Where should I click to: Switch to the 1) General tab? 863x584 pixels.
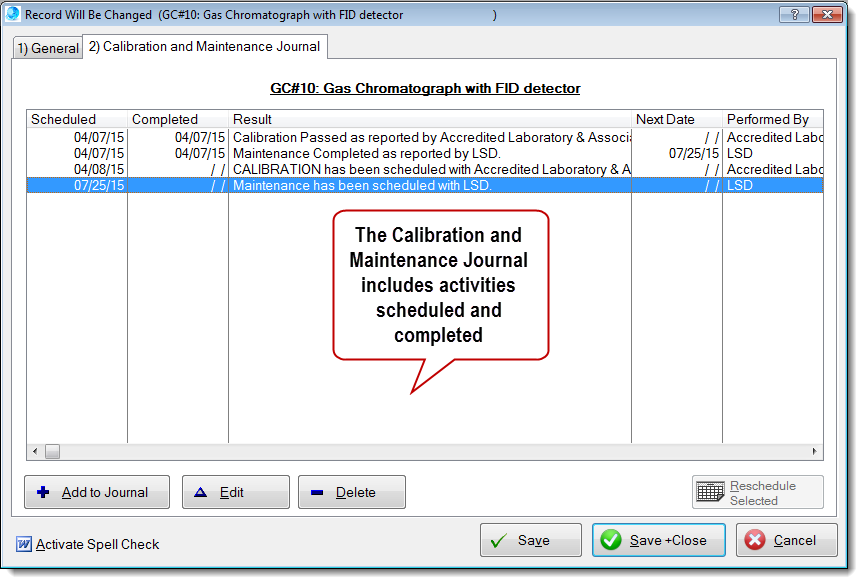click(47, 48)
